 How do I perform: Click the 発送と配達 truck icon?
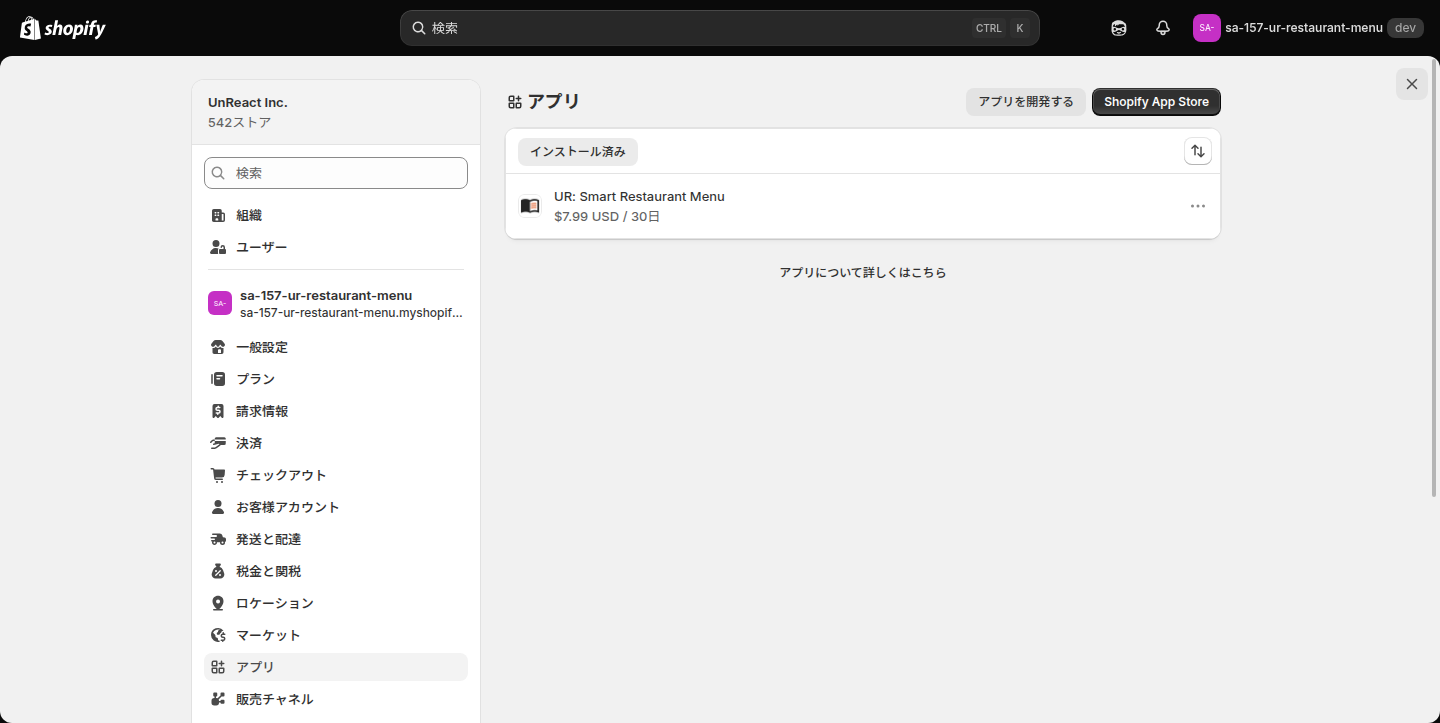(218, 539)
